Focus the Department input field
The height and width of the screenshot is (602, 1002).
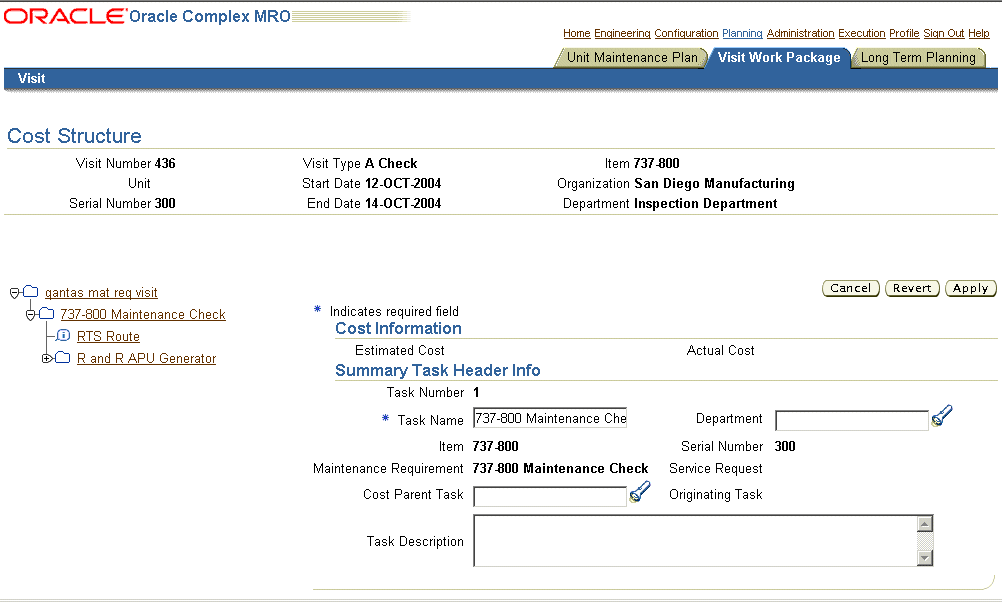(852, 420)
